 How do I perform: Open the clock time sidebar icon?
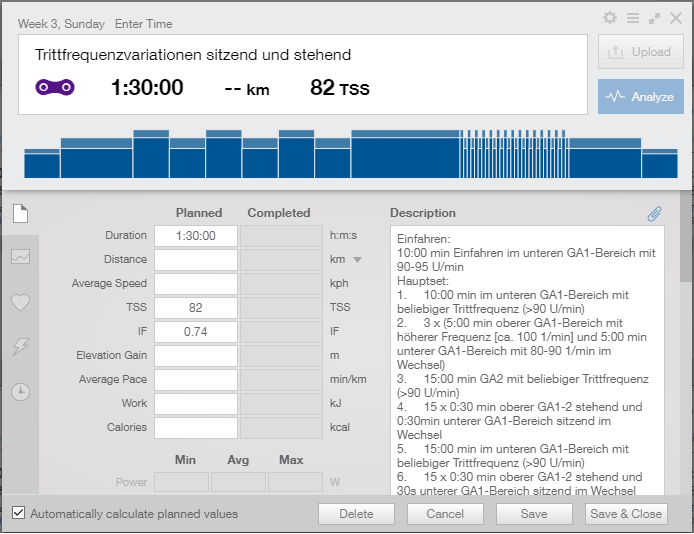tap(20, 392)
